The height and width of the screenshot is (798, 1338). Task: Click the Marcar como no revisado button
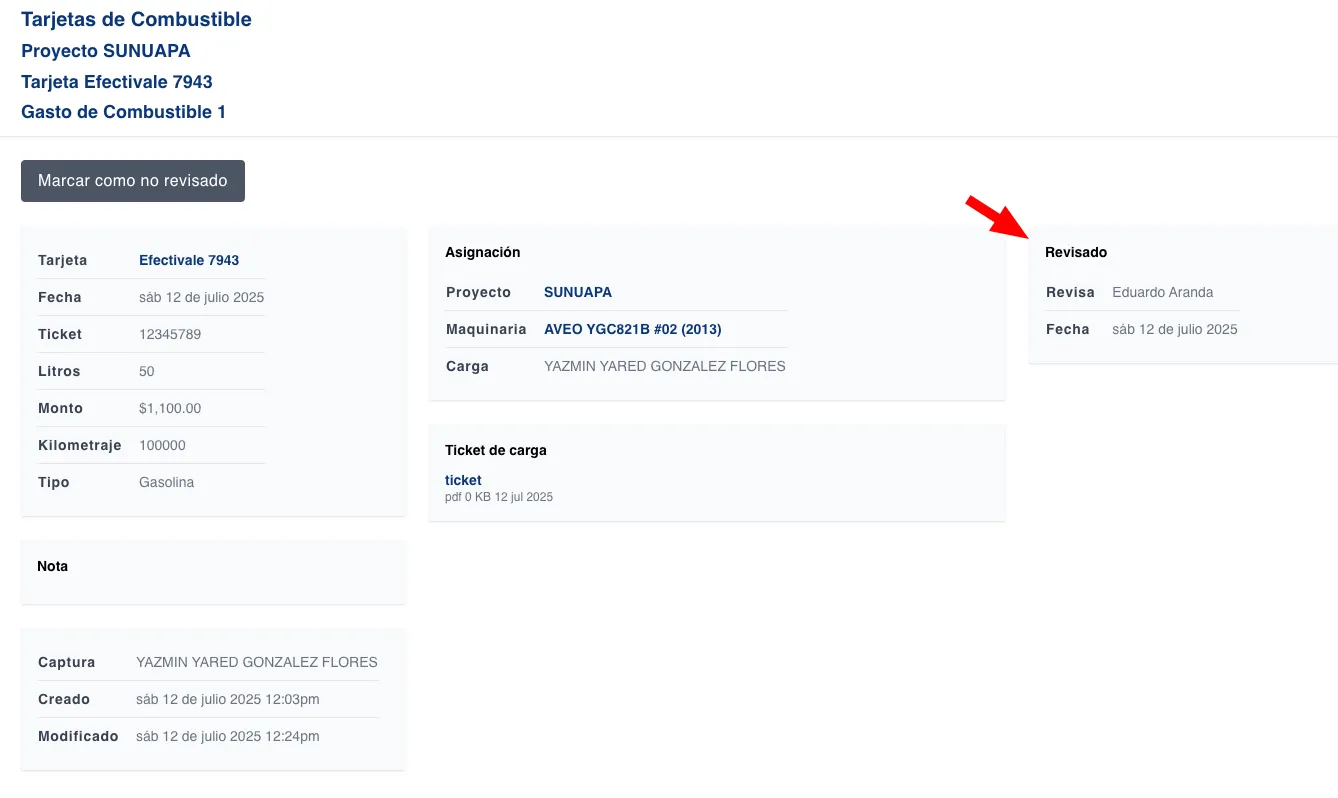point(133,181)
